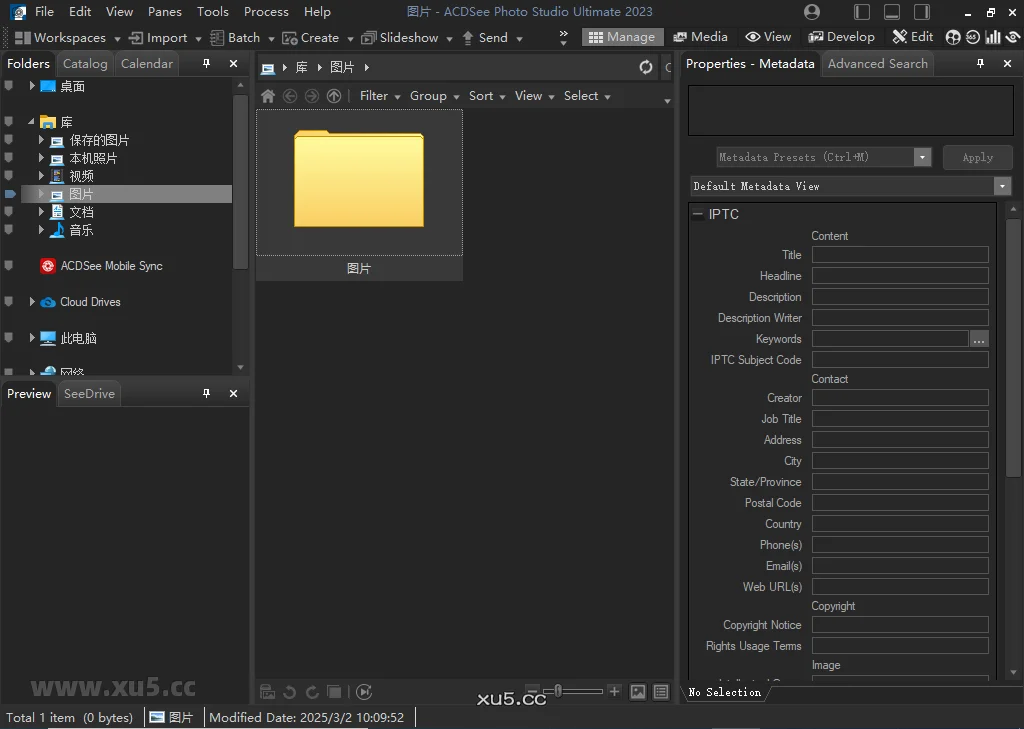Switch to Develop mode
Image resolution: width=1024 pixels, height=729 pixels.
click(842, 37)
